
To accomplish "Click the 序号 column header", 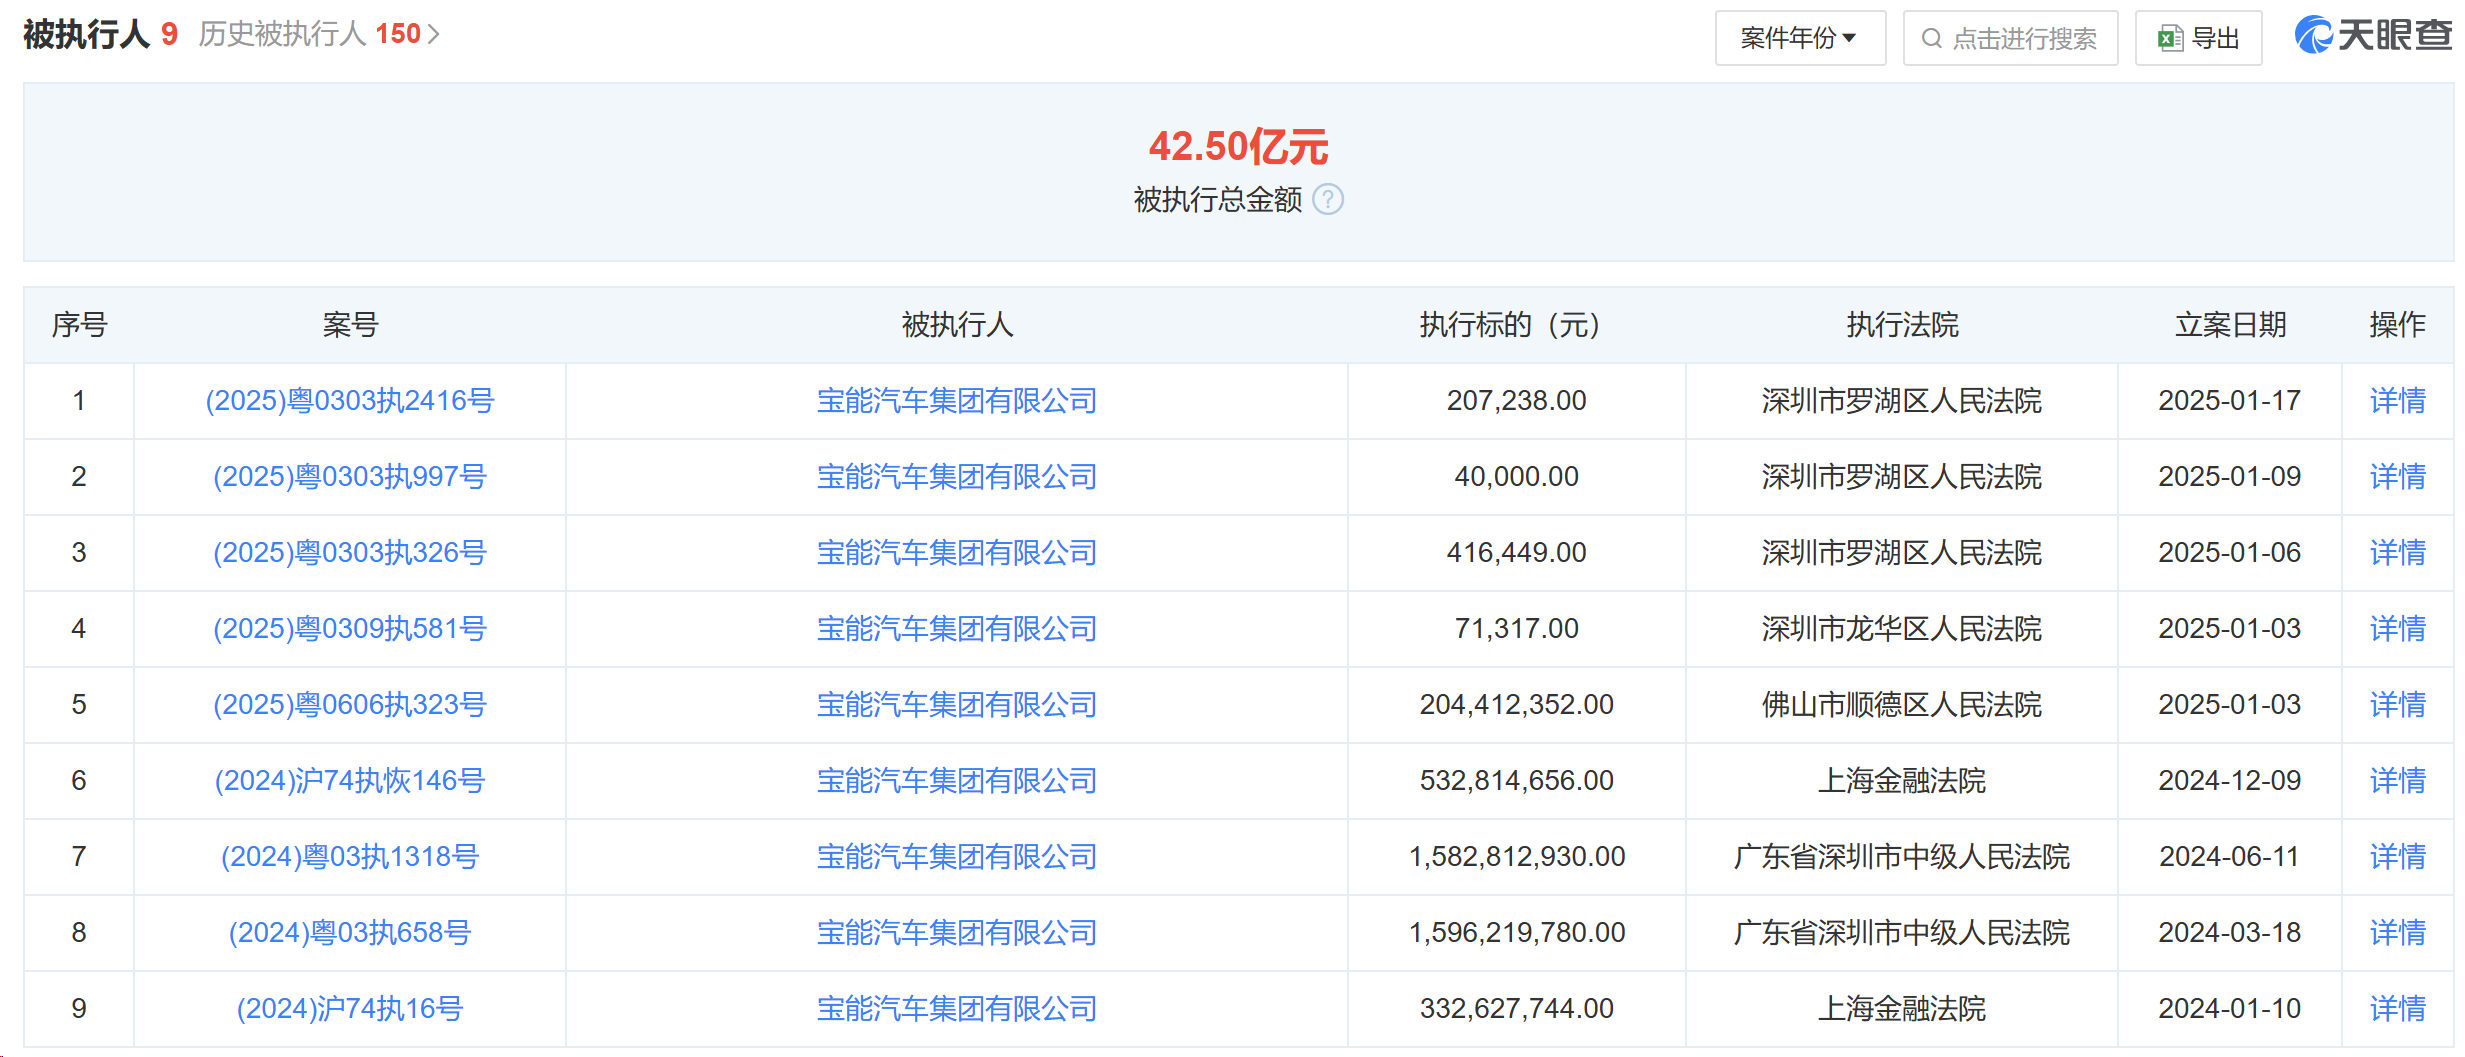I will pos(79,325).
